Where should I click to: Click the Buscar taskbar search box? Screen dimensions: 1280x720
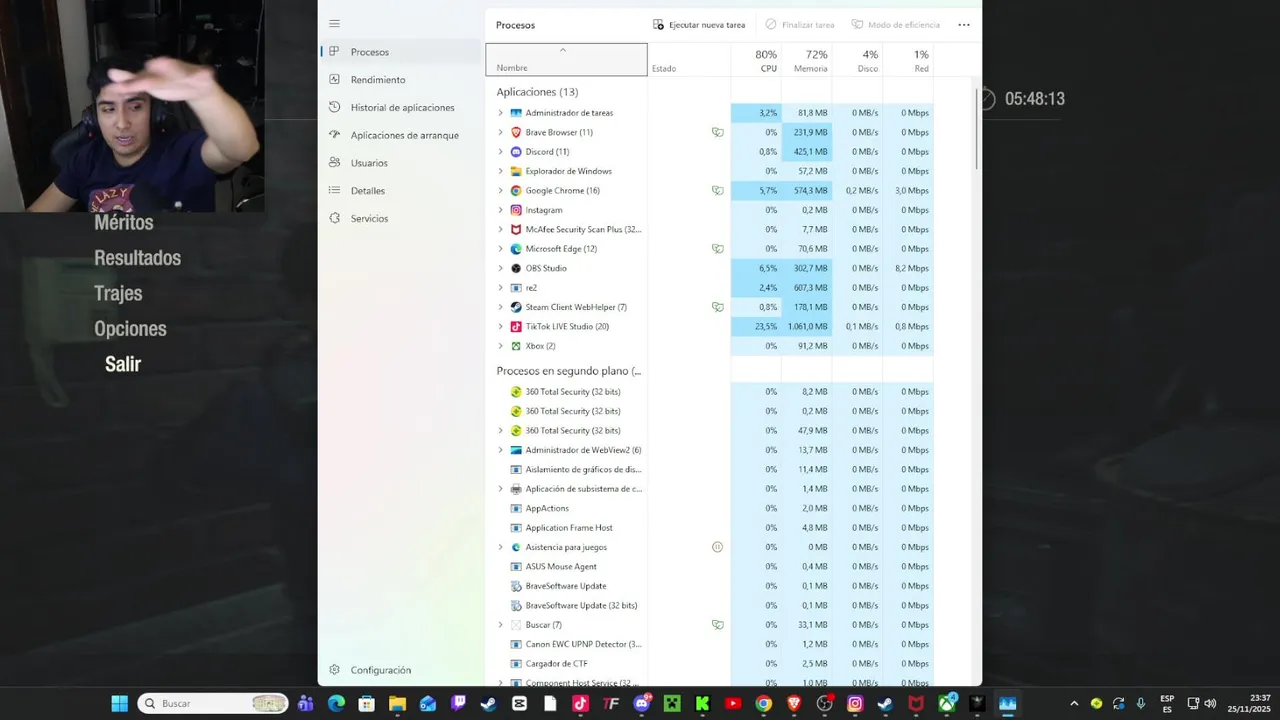coord(213,703)
